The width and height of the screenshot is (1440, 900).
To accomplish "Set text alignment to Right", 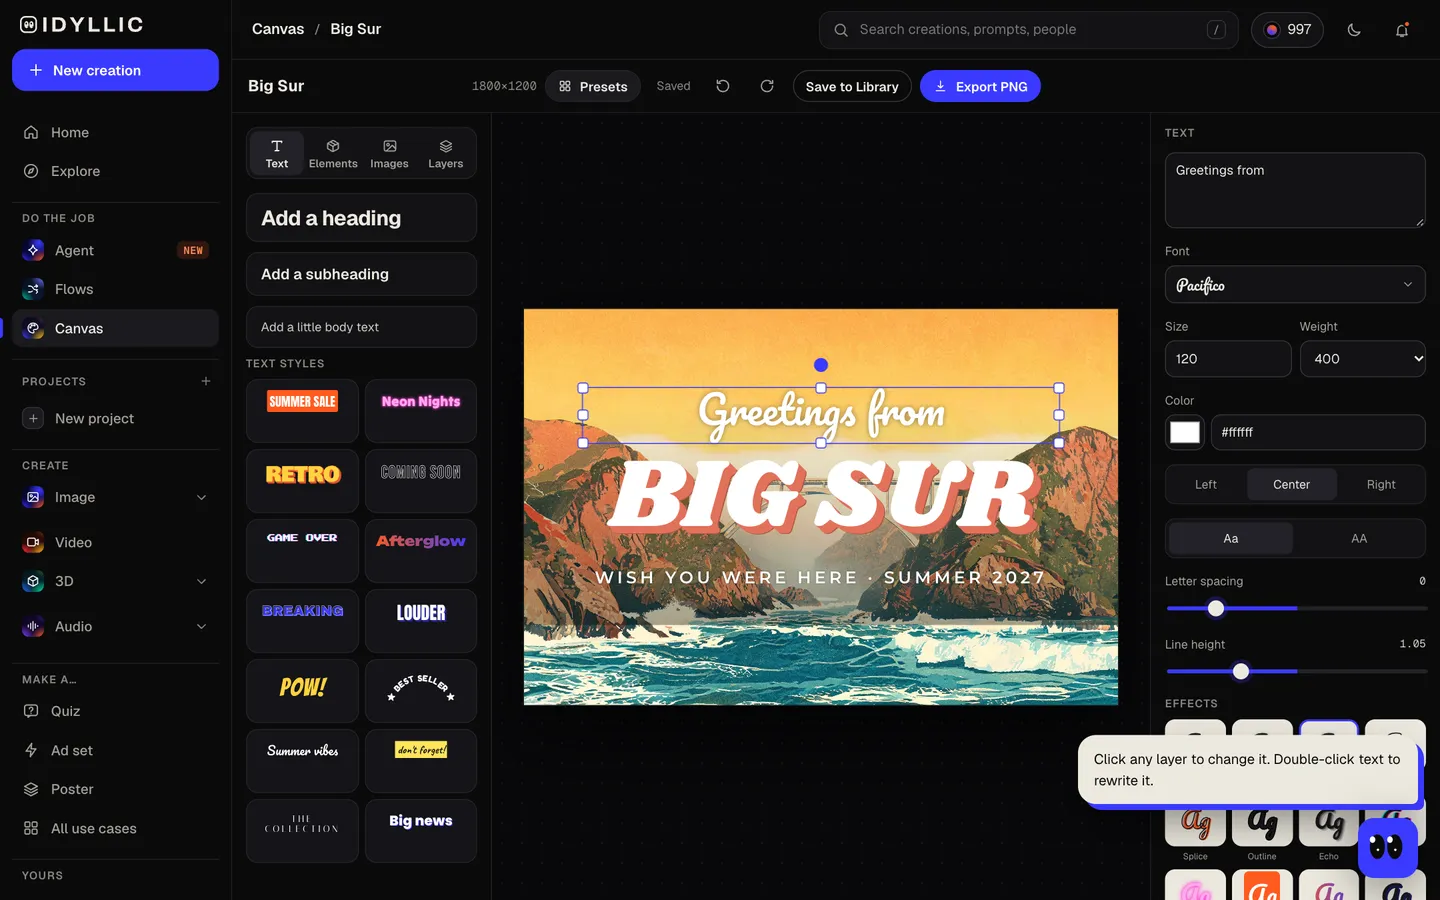I will pos(1381,484).
